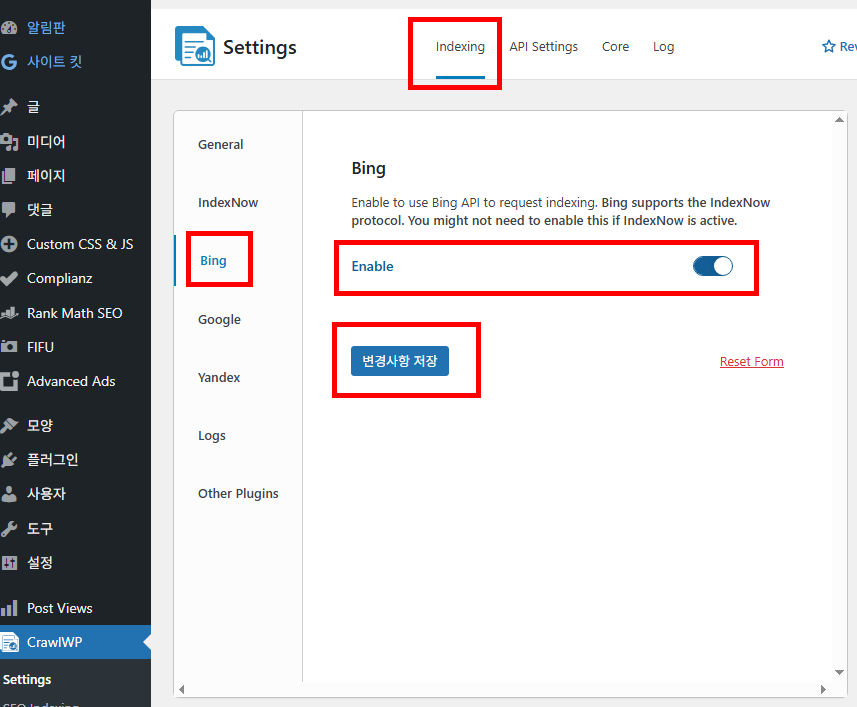Click the scroll down arrow

(840, 673)
